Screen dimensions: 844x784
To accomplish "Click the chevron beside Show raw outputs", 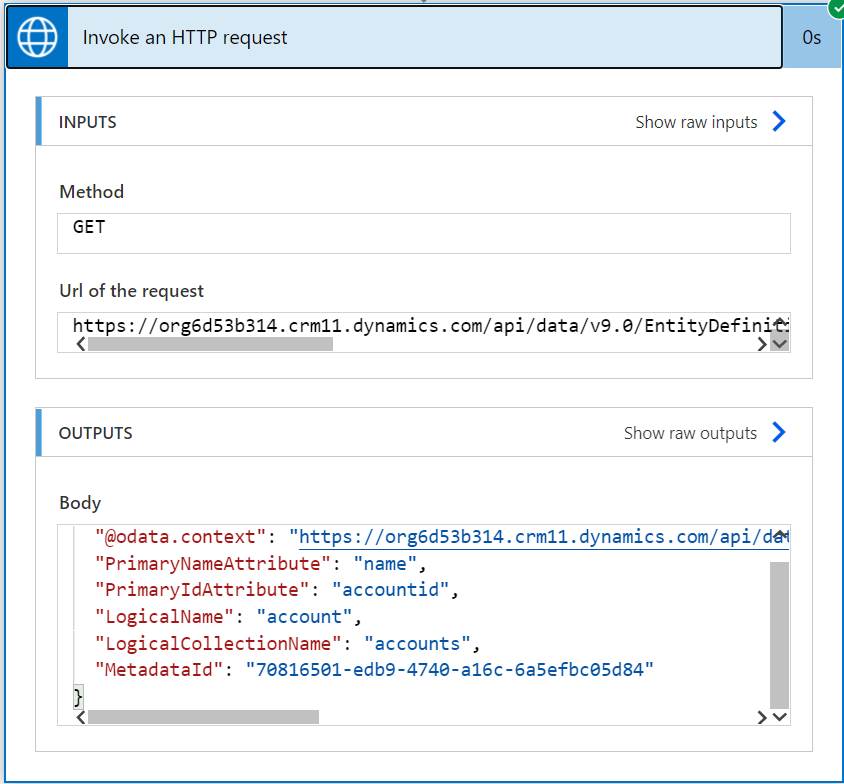I will 779,433.
